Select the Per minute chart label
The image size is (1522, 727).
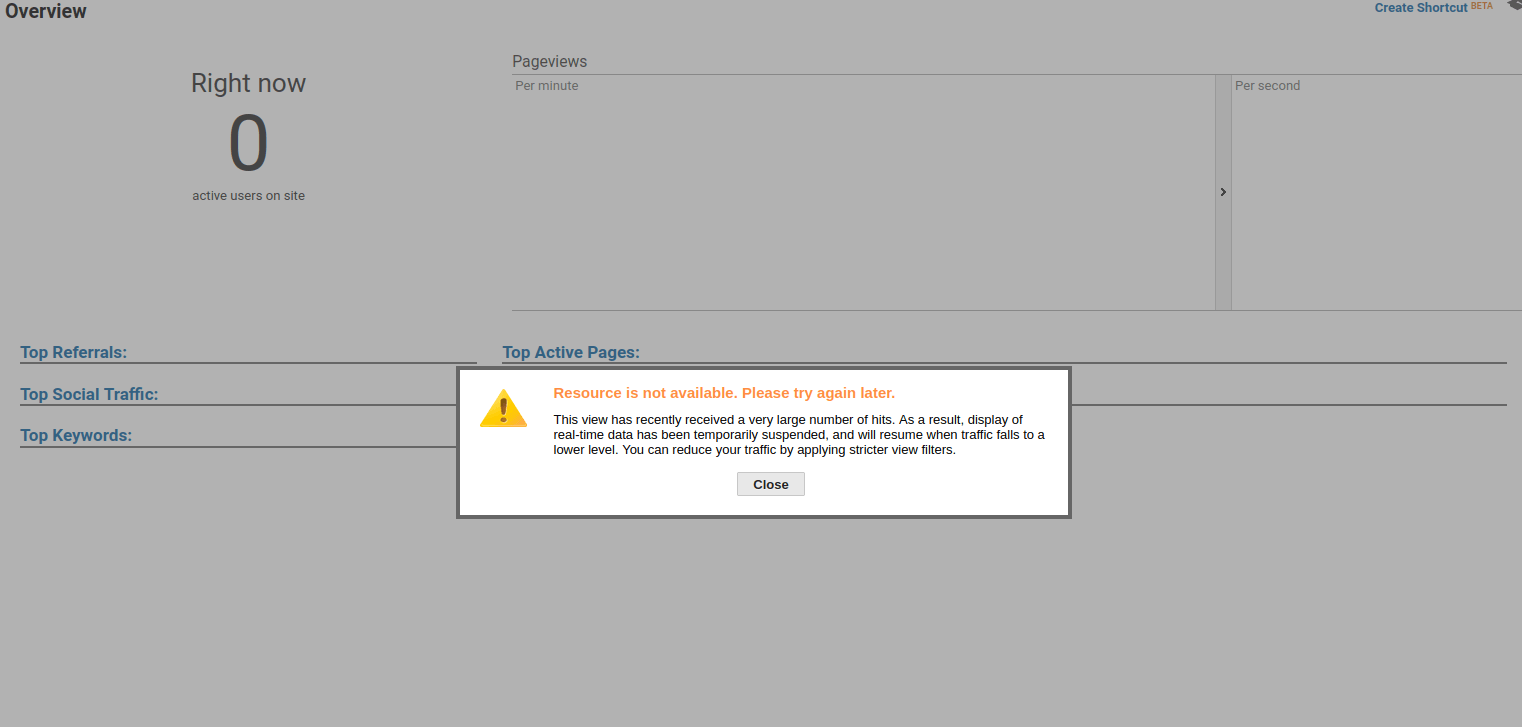[547, 86]
